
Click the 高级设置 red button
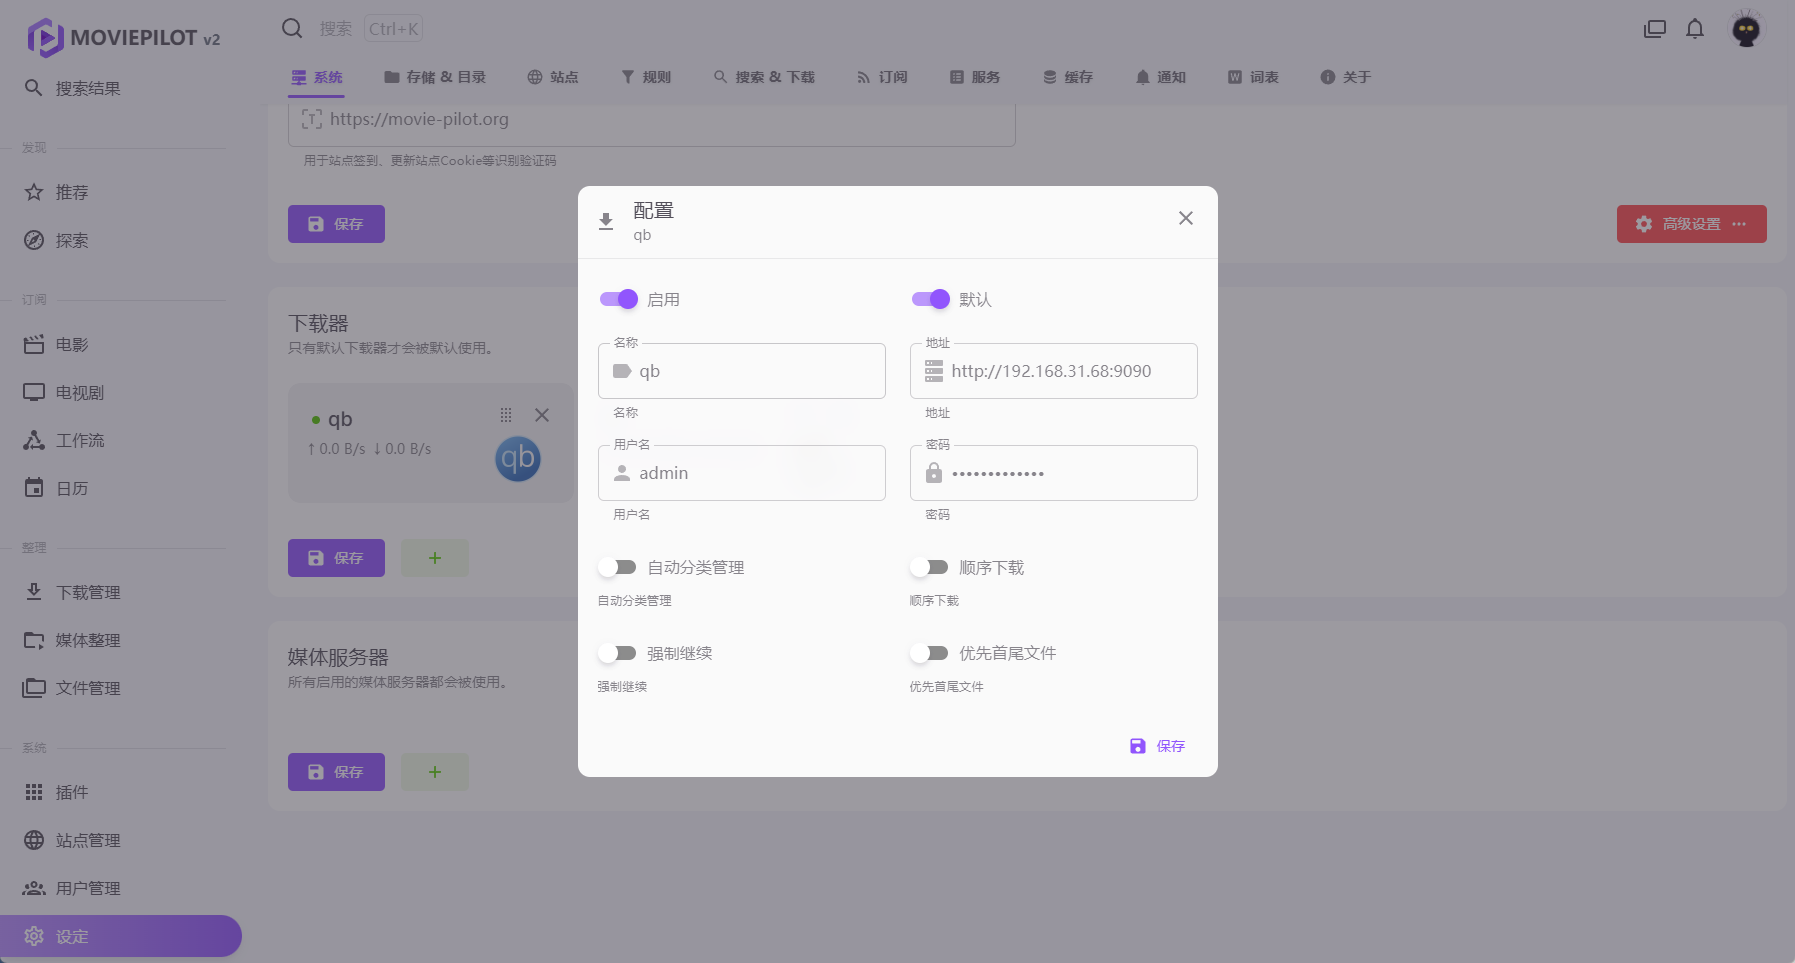coord(1691,224)
